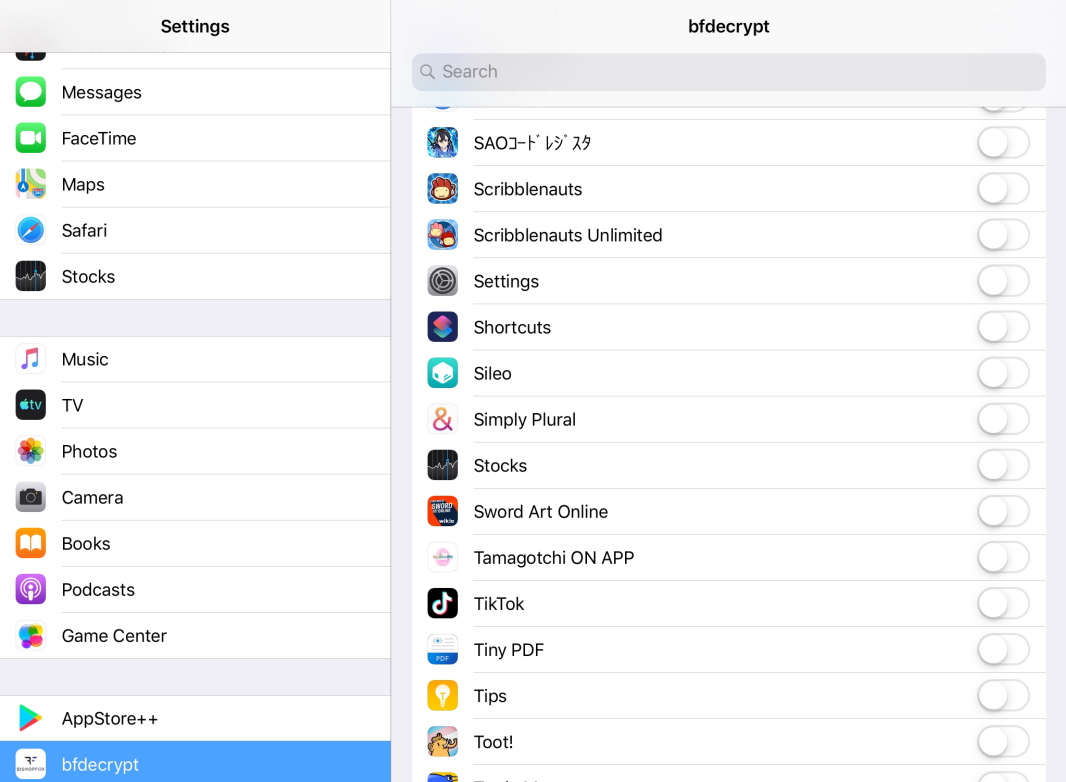Open Safari settings in sidebar
Screen dimensions: 1066x782
[x=84, y=230]
